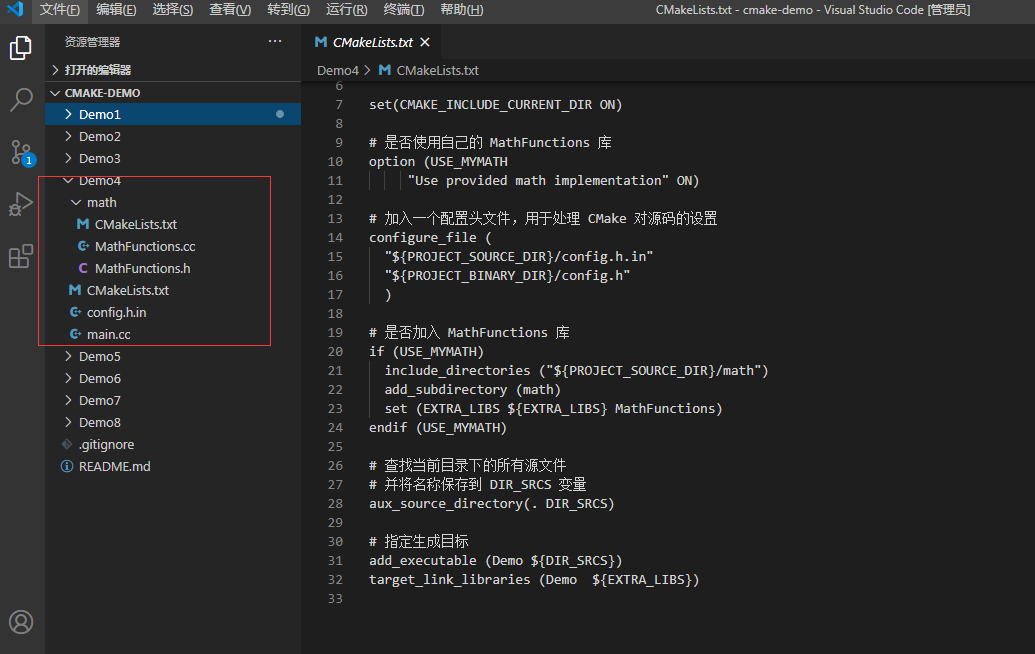The height and width of the screenshot is (654, 1035).
Task: Click the 资源管理器 panel title
Action: click(92, 42)
